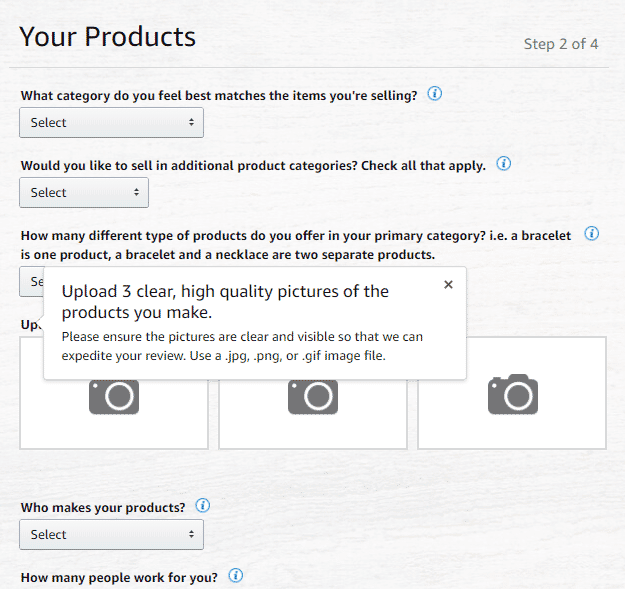This screenshot has height=589, width=625.
Task: Open the partially hidden product count dropdown
Action: 32,282
